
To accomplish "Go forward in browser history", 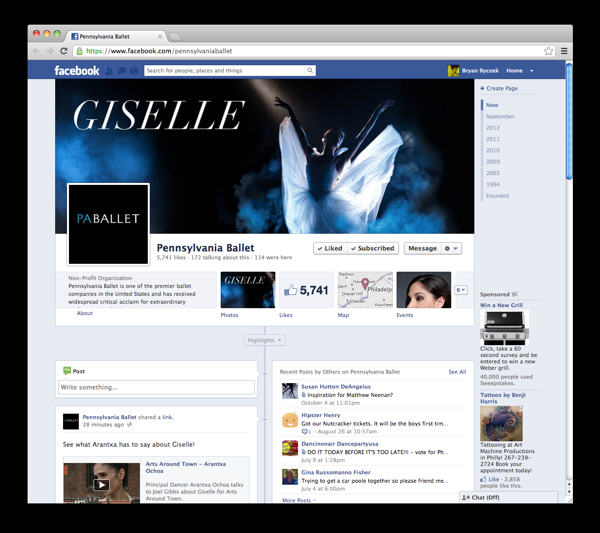I will [50, 51].
